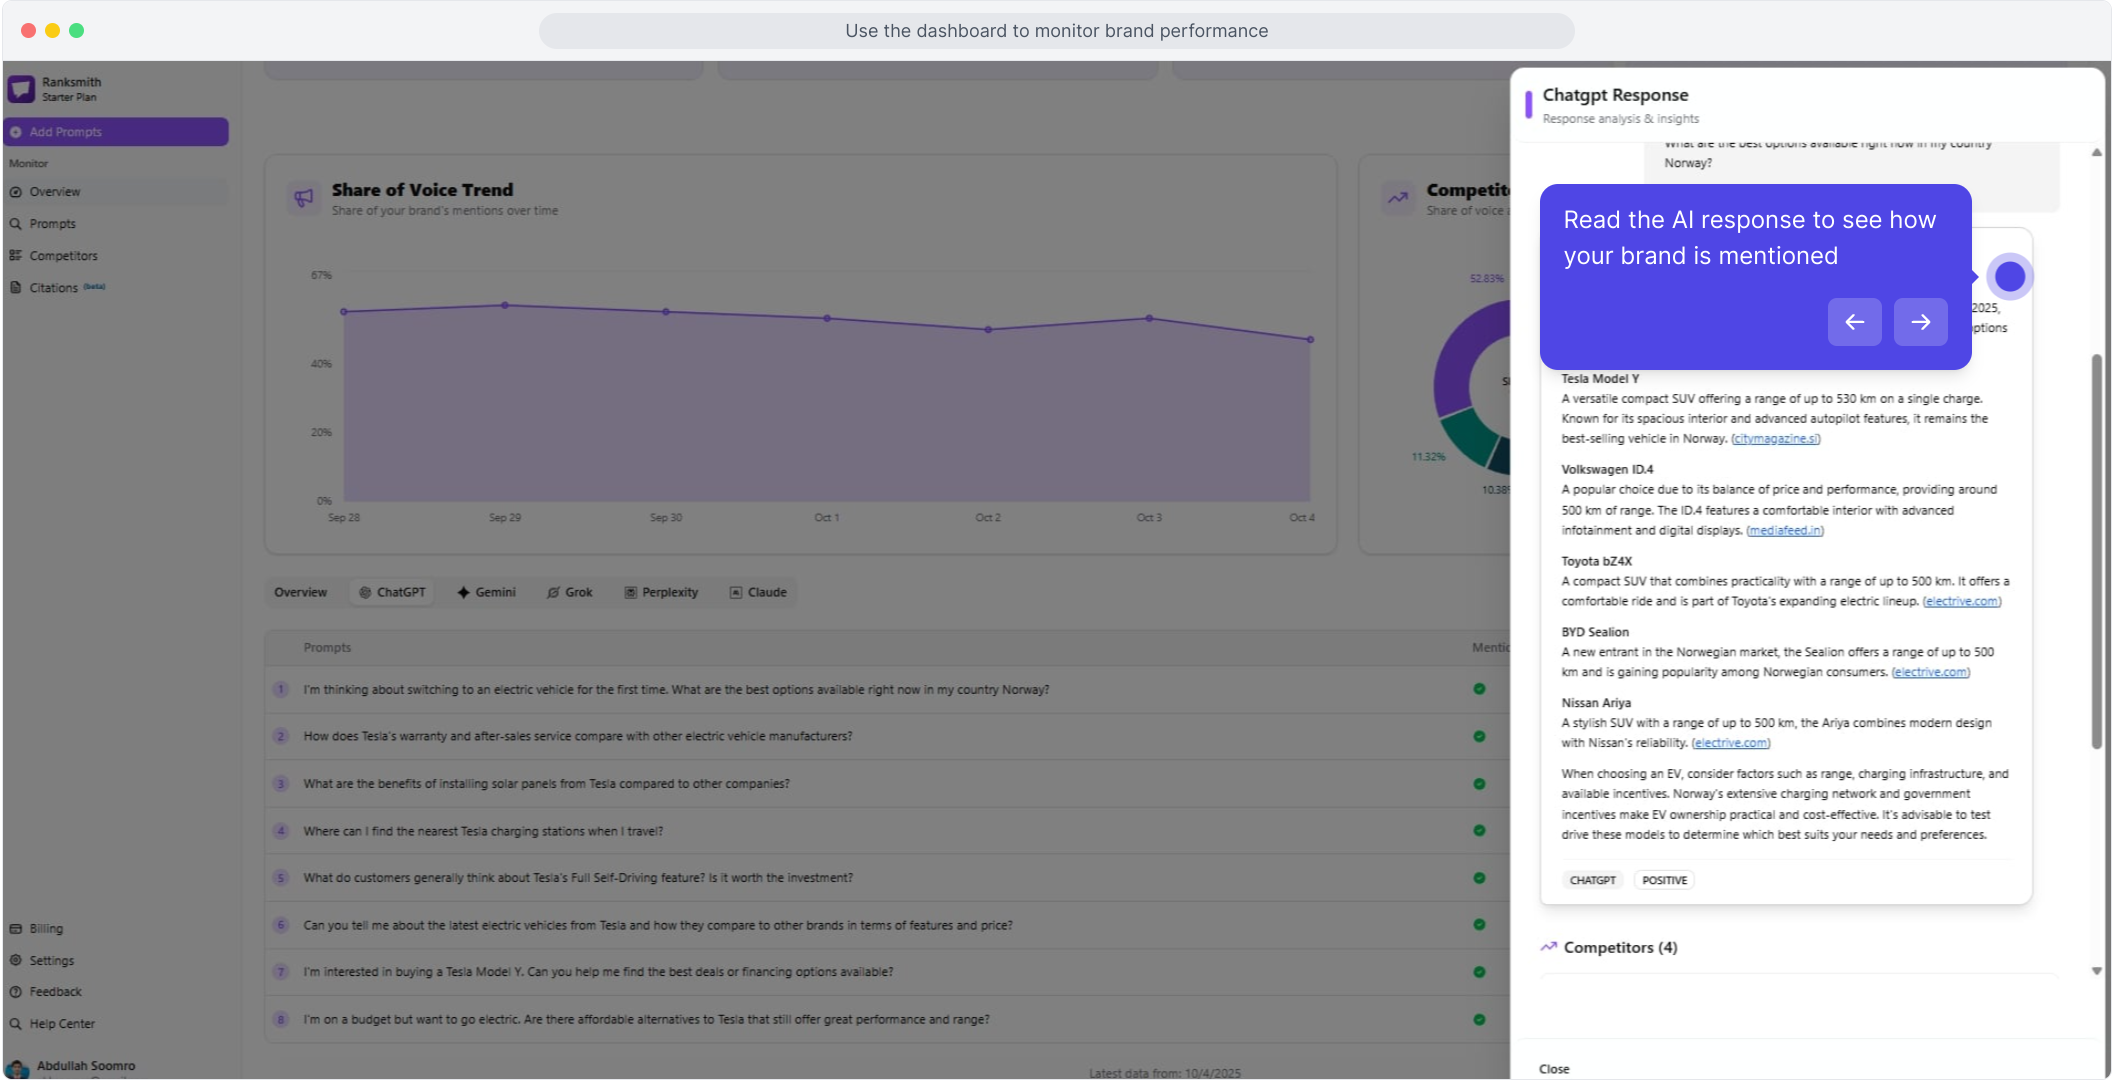2114x1080 pixels.
Task: Click the purple tour beacon dot
Action: pos(2009,277)
